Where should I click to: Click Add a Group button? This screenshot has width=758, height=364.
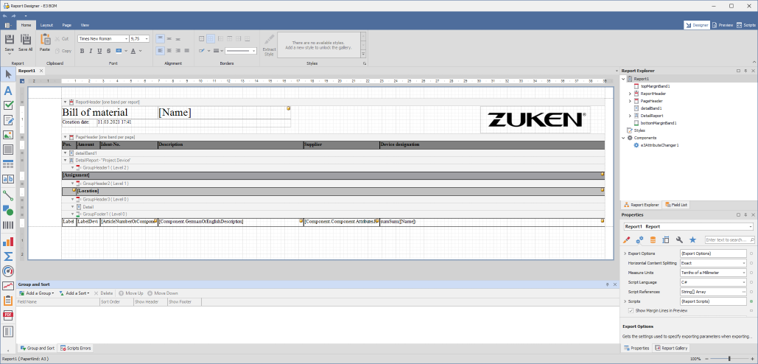36,293
